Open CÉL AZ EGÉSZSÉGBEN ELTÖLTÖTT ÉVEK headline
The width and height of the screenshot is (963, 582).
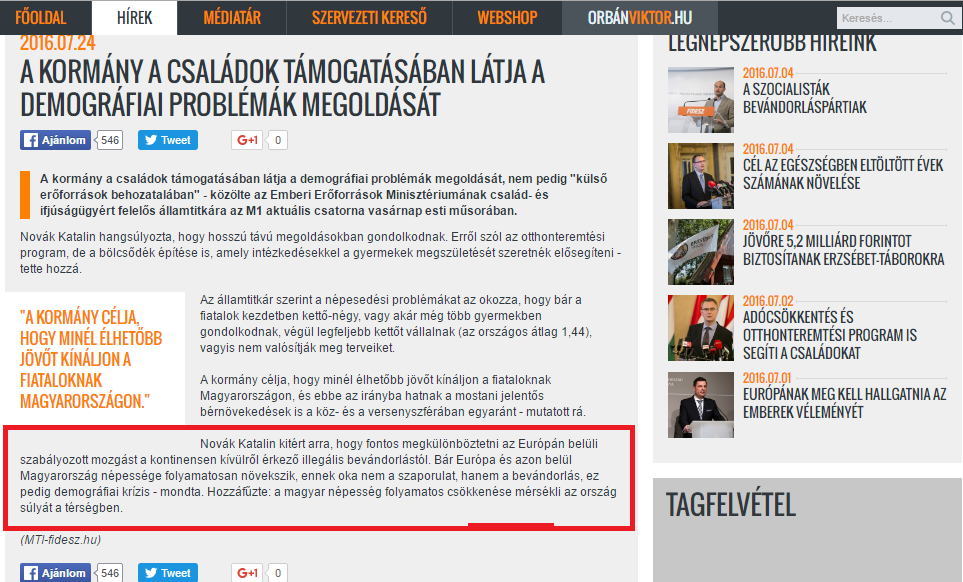[x=843, y=174]
